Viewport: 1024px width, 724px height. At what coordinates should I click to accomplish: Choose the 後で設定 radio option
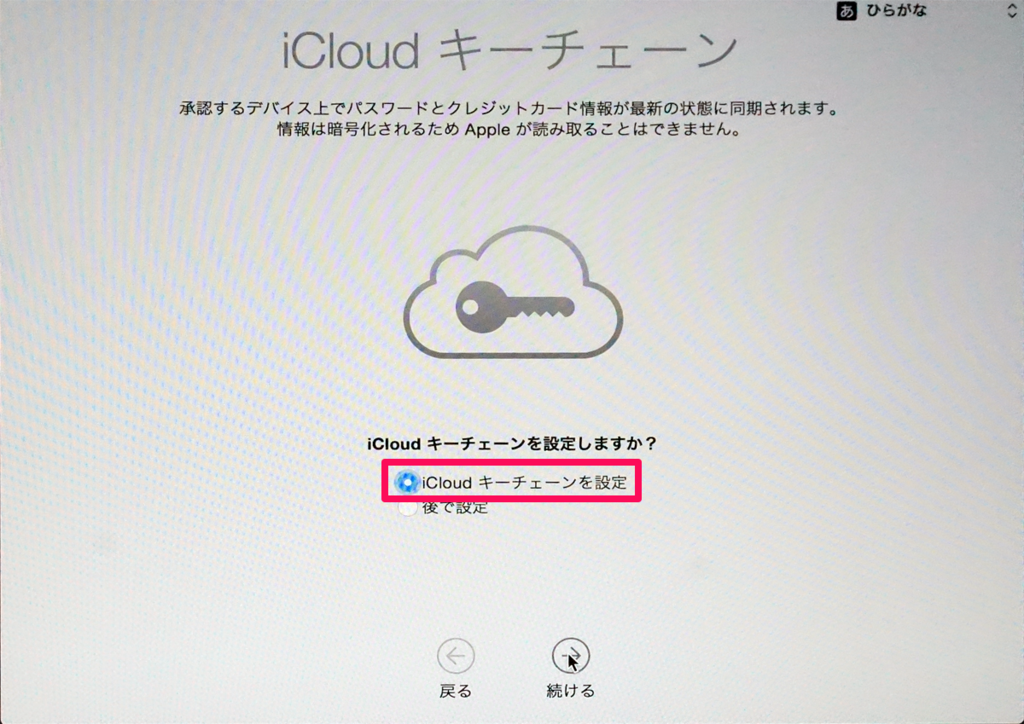point(408,508)
